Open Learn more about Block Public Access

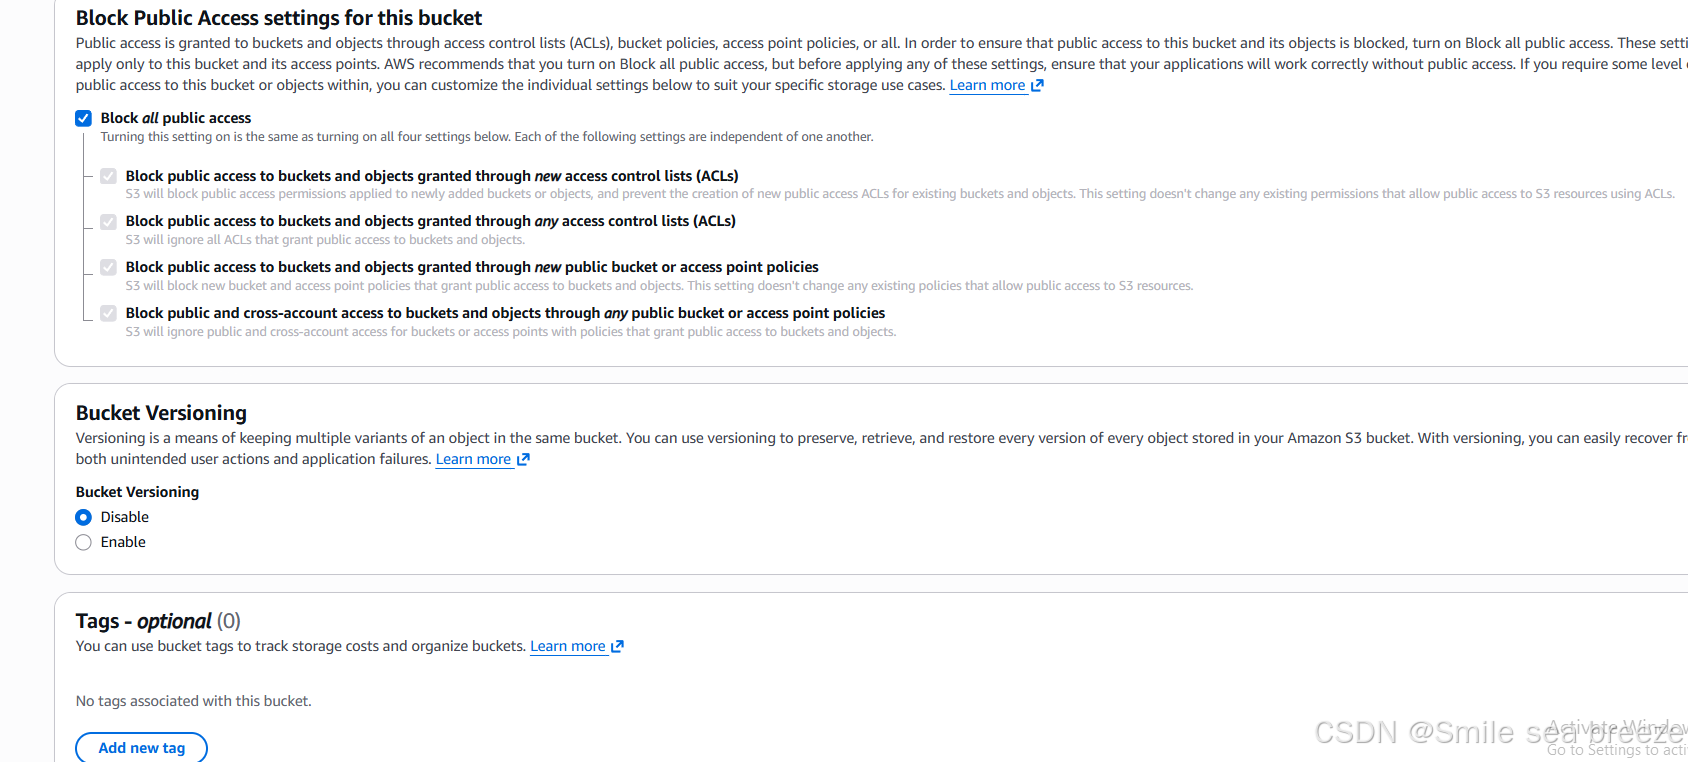(x=987, y=85)
